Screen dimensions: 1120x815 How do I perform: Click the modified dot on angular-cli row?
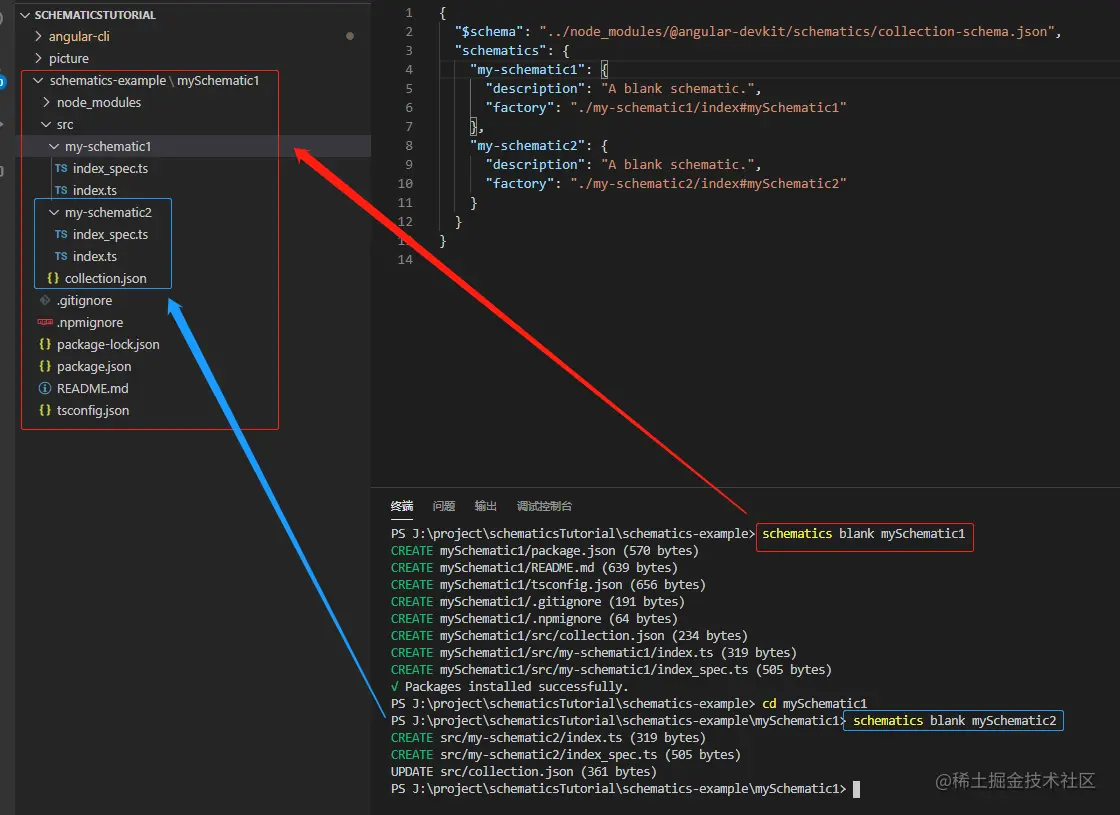350,36
